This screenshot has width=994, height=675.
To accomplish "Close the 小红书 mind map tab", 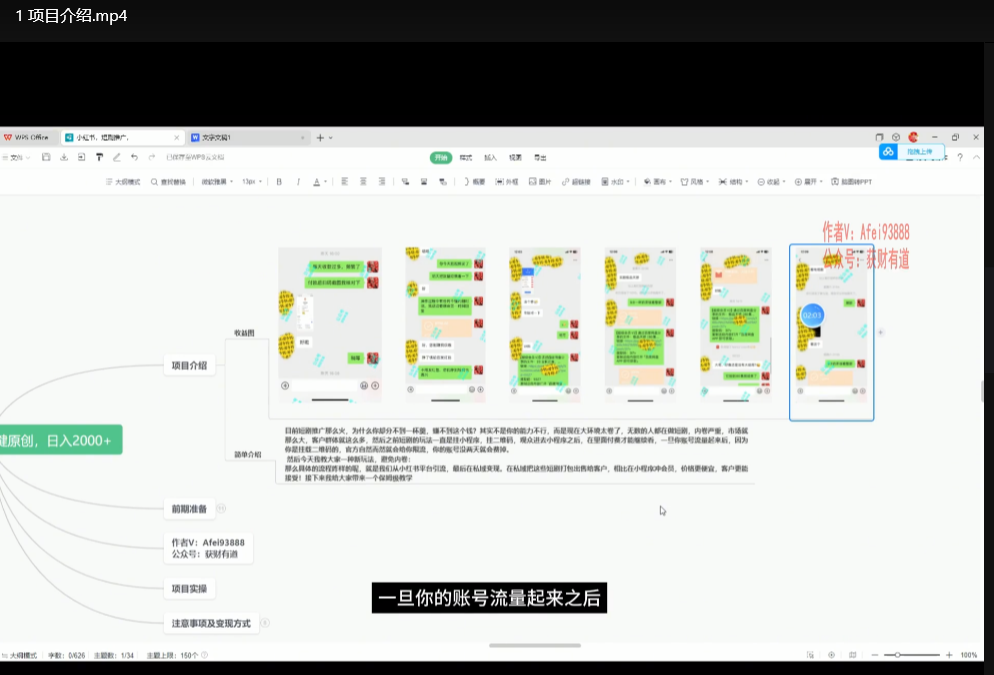I will 176,138.
